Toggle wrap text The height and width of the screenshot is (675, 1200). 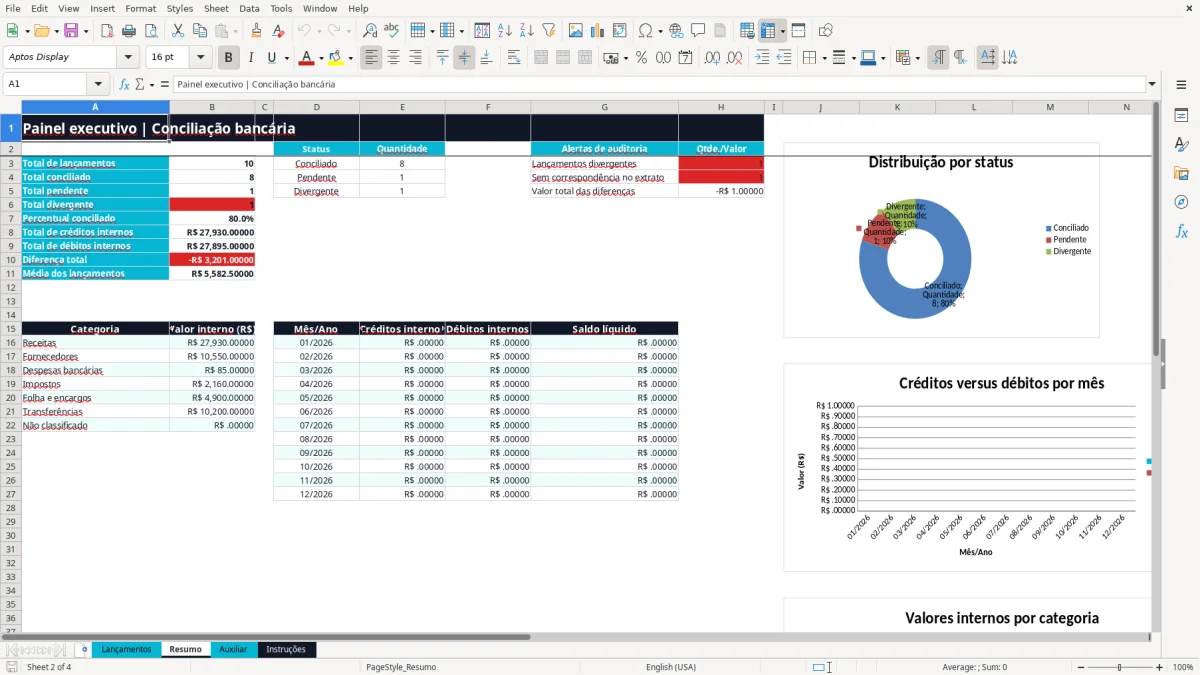click(514, 58)
